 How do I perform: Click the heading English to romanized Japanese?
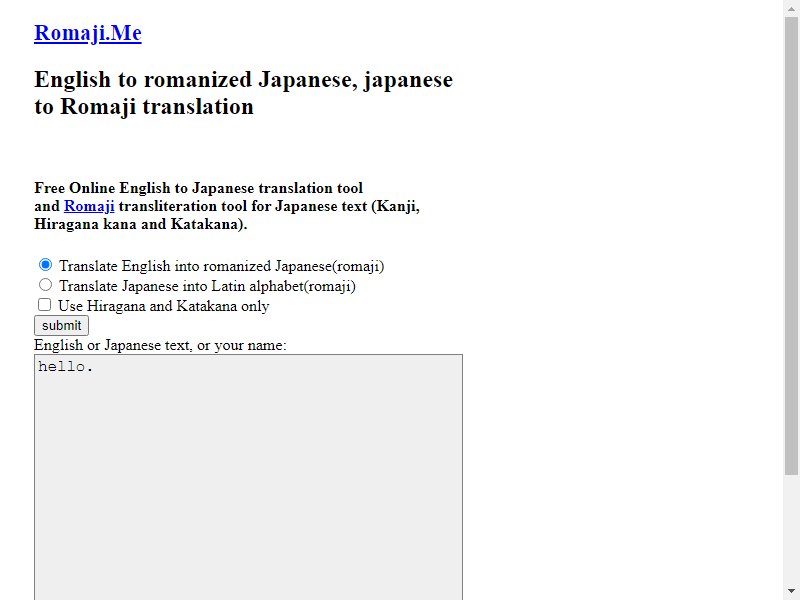pos(243,93)
